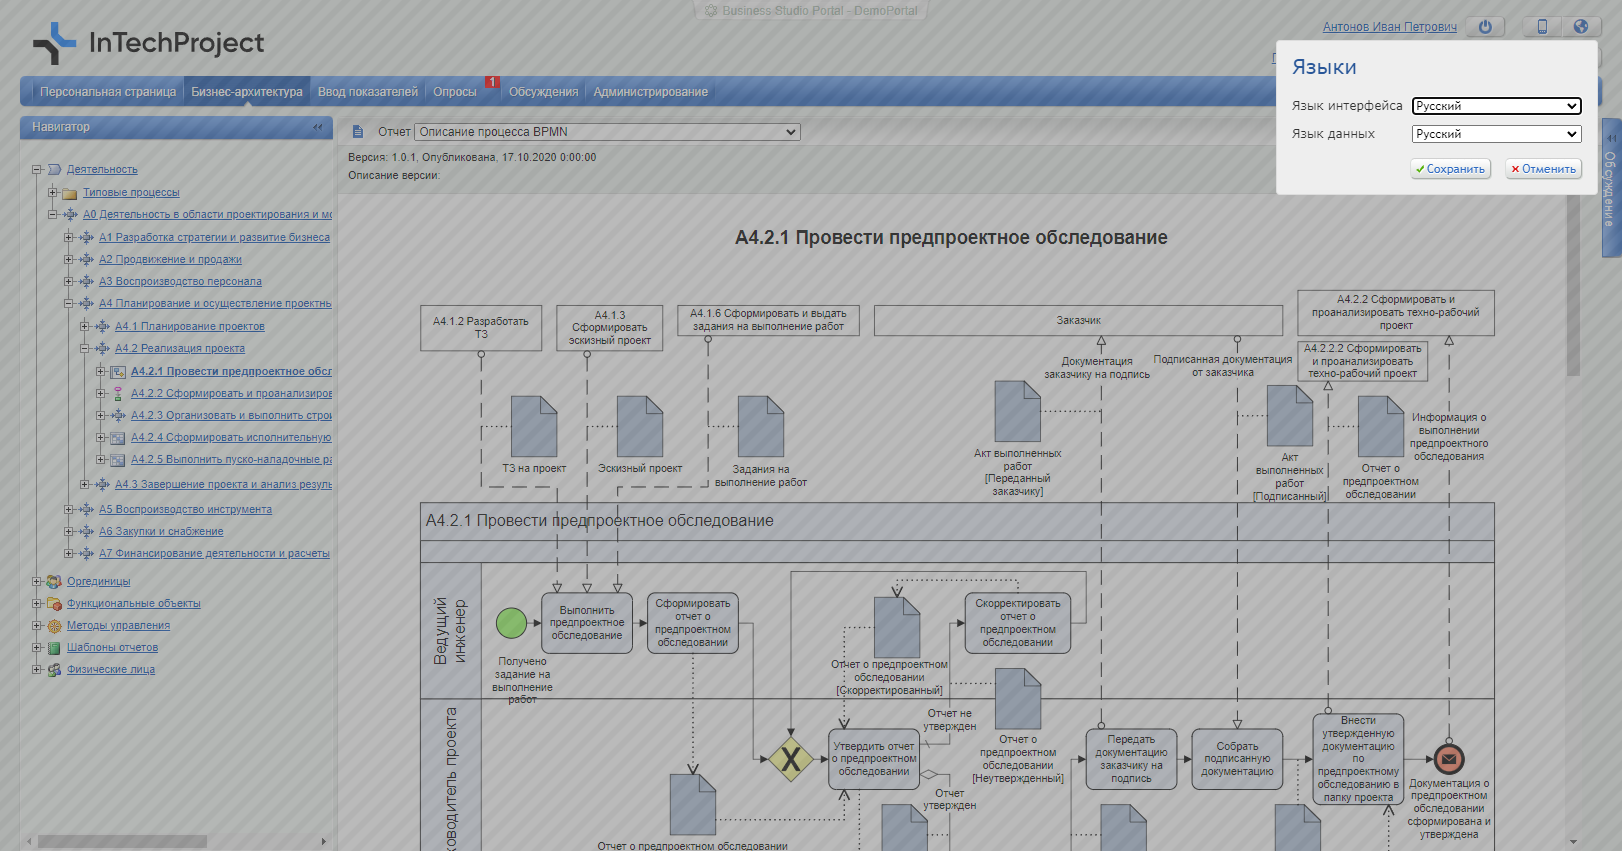Click the Функциональные объекты icon
The height and width of the screenshot is (851, 1622).
coord(54,604)
